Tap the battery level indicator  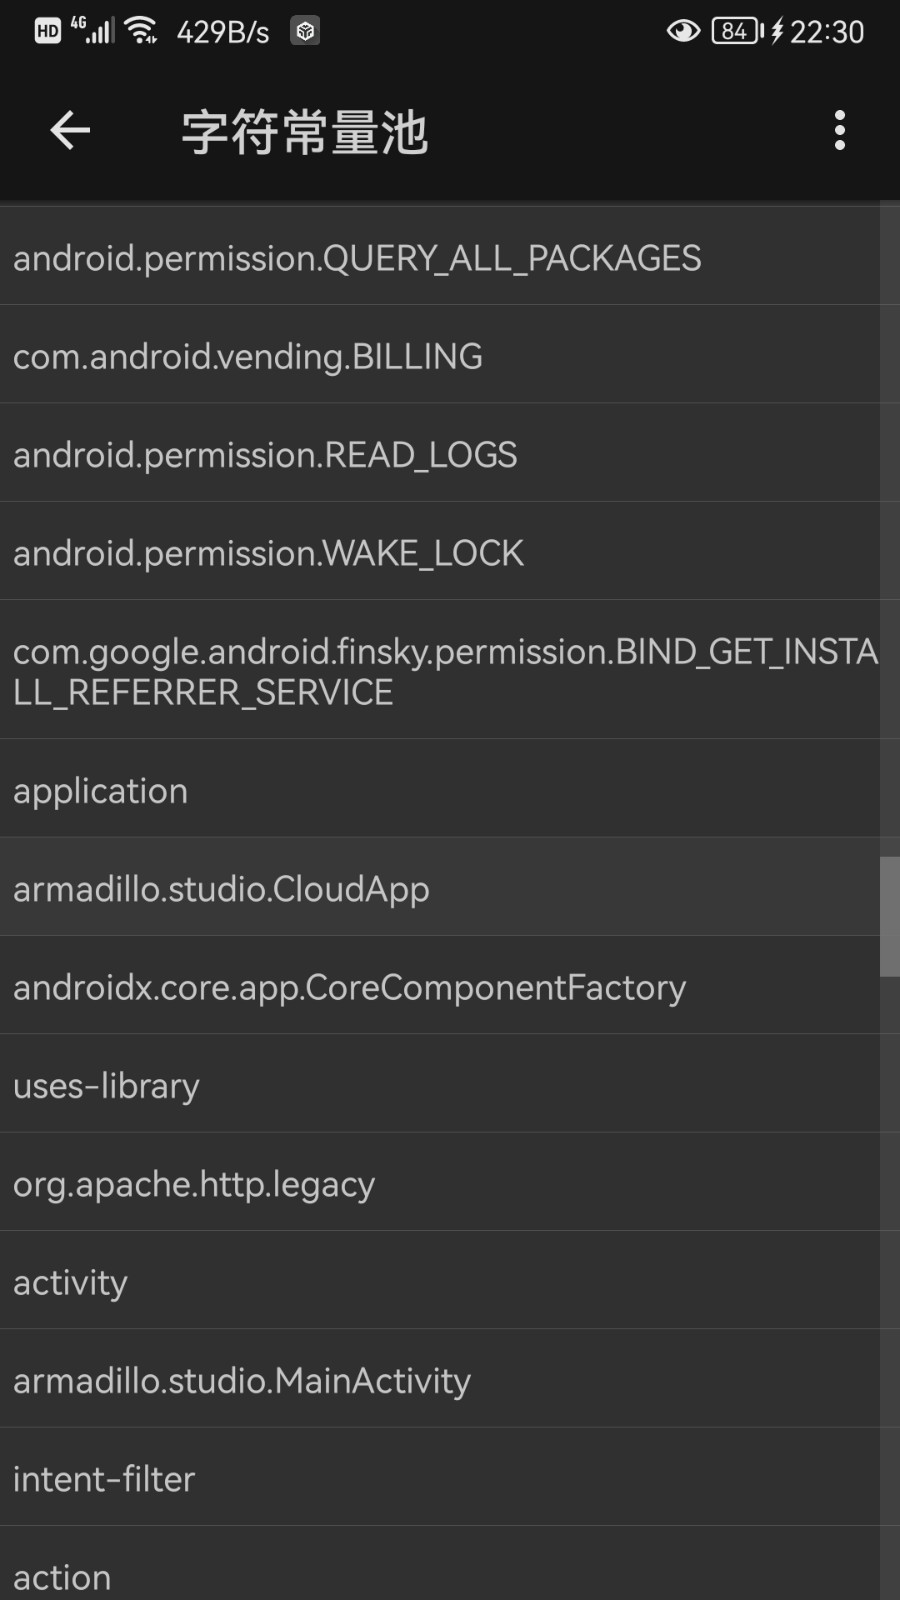click(736, 31)
